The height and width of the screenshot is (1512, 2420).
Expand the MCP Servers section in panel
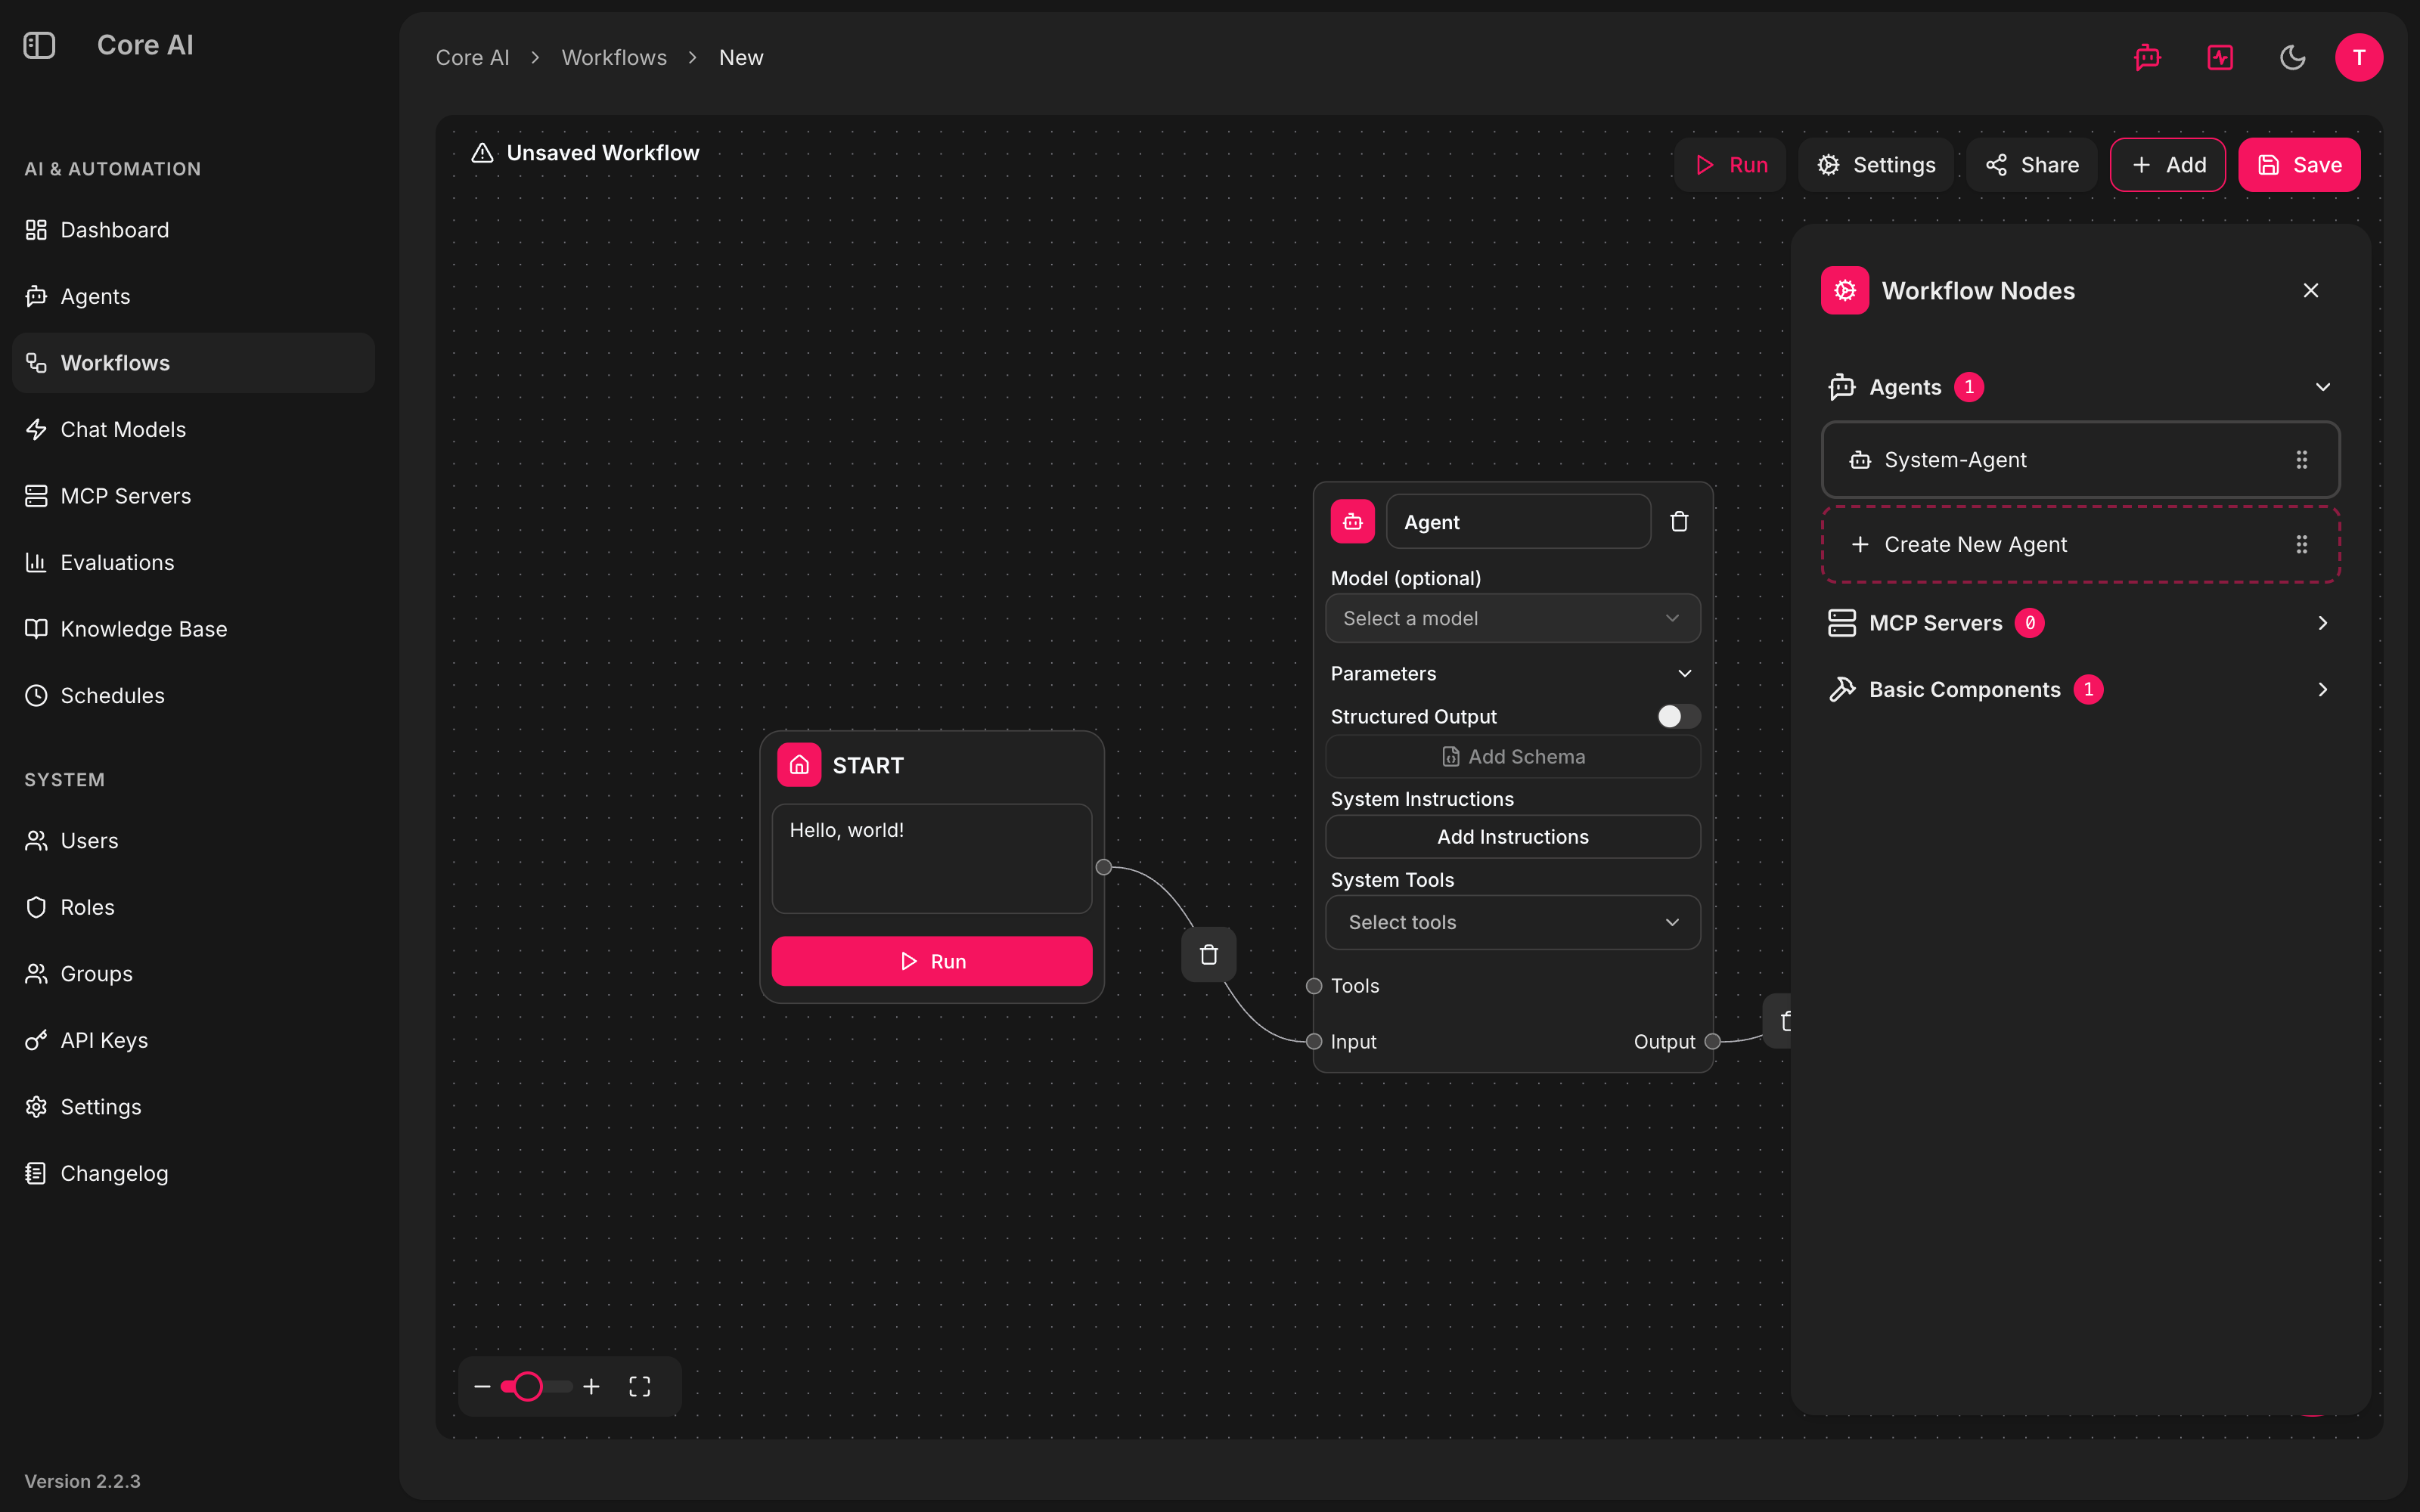point(2080,623)
